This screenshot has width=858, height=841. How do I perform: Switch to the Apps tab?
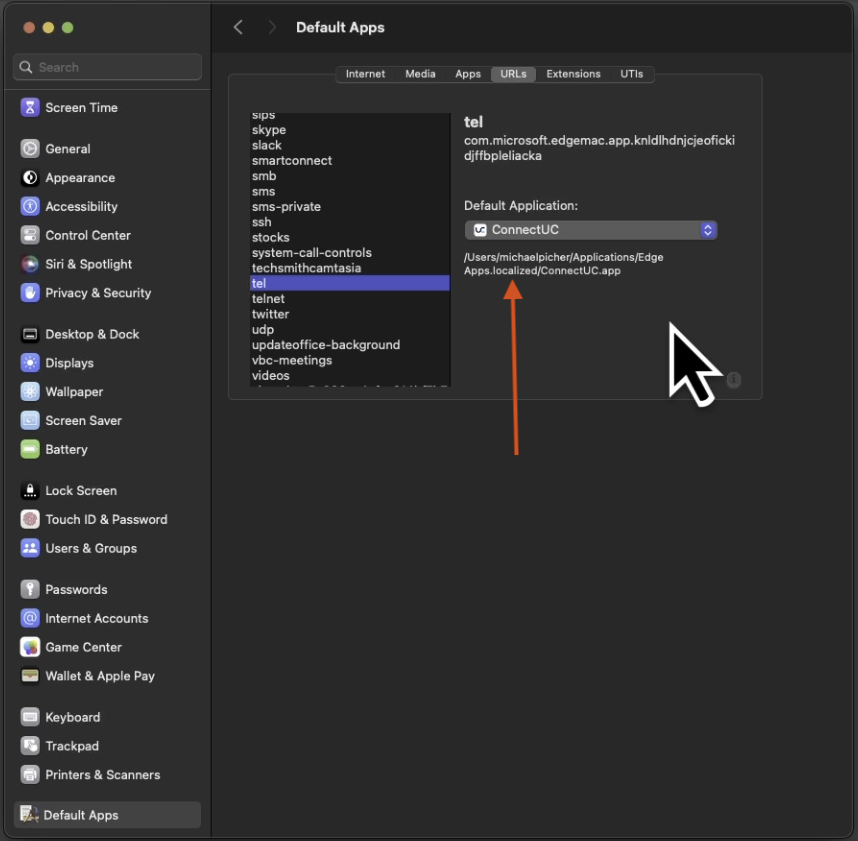(x=468, y=74)
